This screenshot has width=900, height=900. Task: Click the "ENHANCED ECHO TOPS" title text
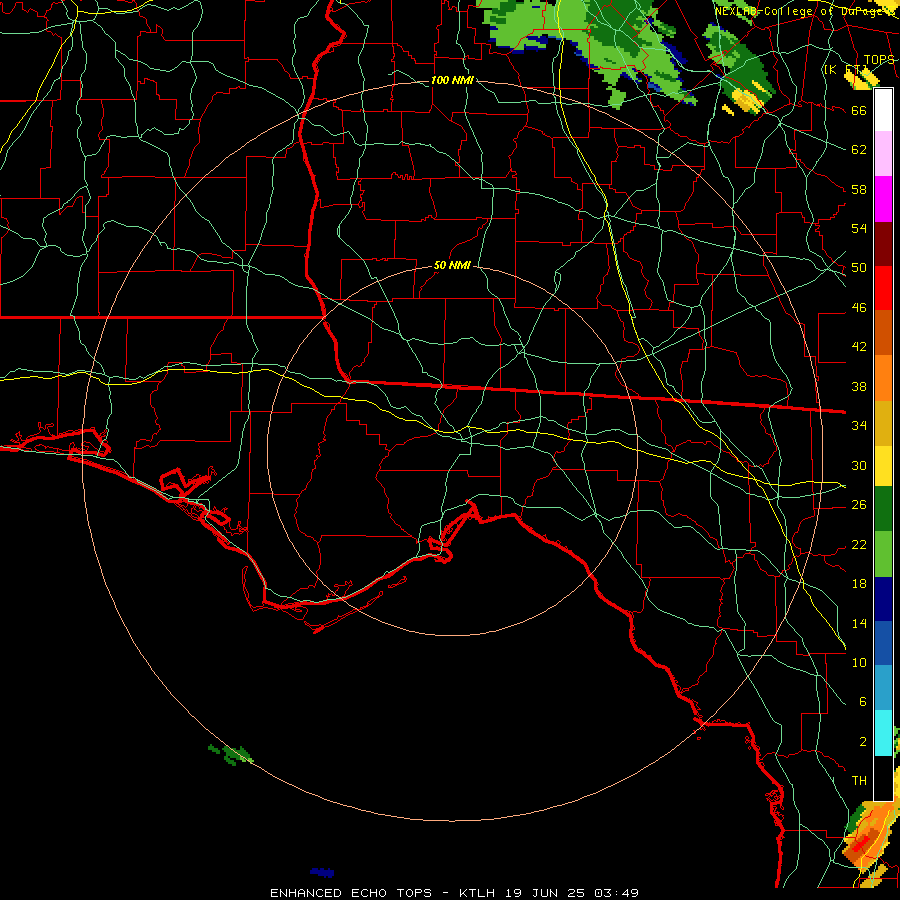tap(351, 893)
